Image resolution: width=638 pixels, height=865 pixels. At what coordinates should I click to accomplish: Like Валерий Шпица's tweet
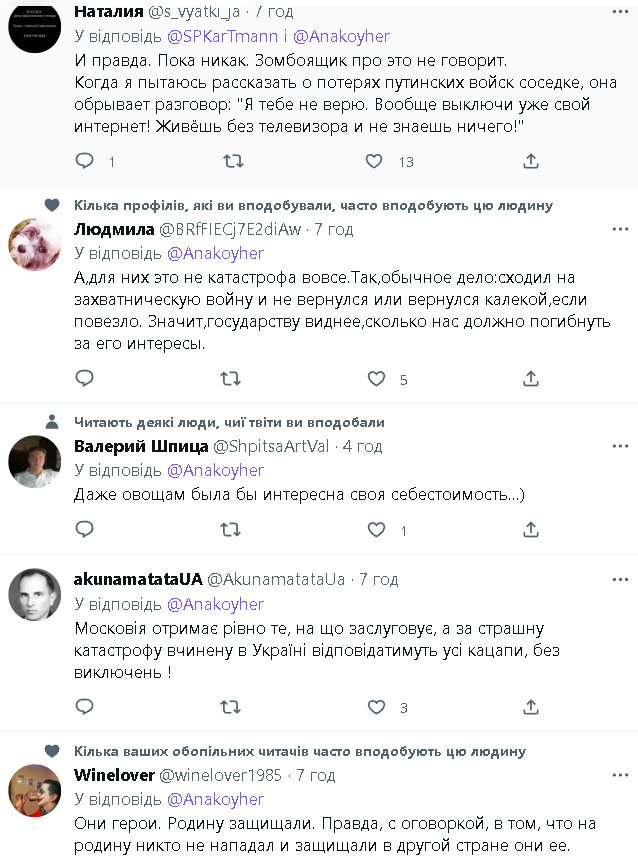point(376,530)
